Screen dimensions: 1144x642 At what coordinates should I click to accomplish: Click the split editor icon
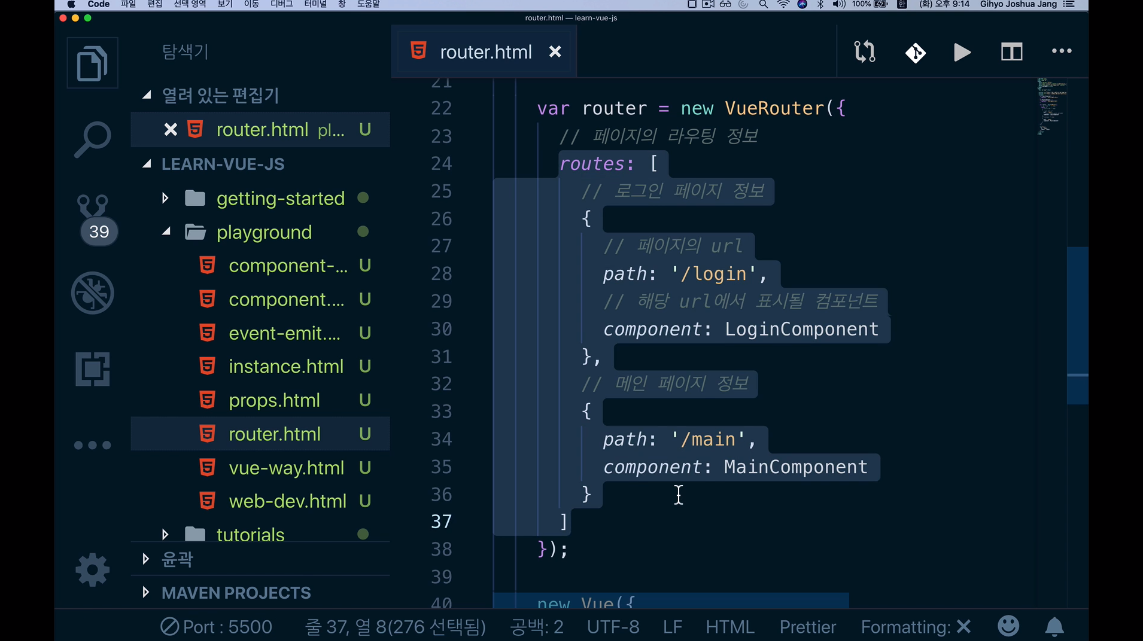point(1011,52)
